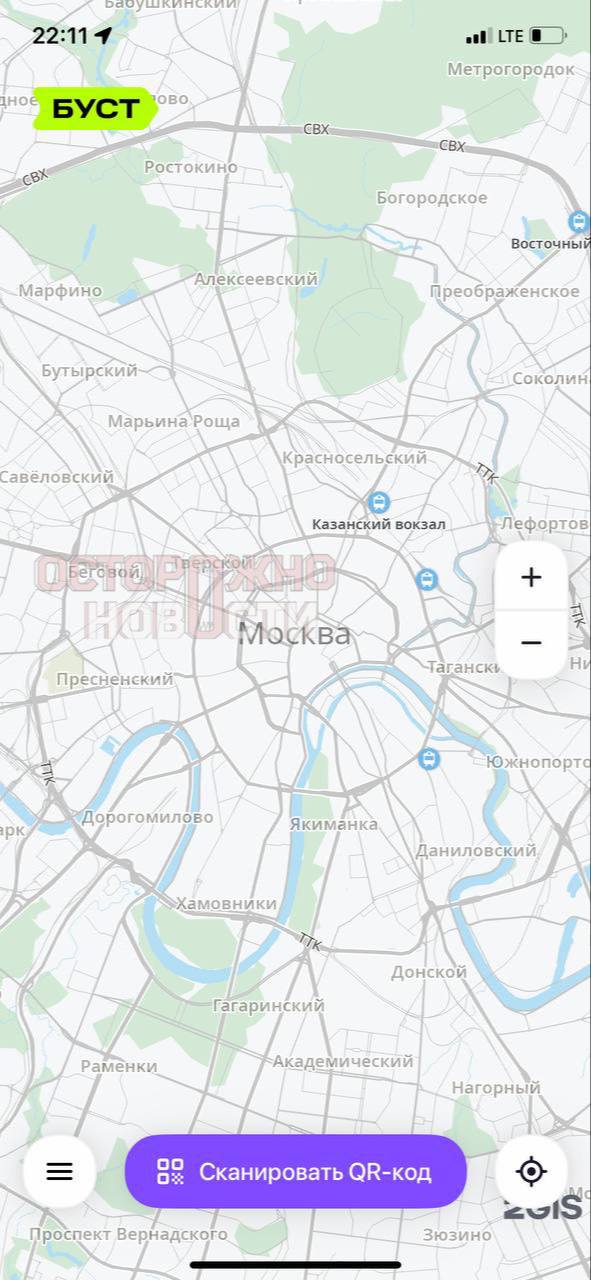Tap the Красносельский district label
This screenshot has width=591, height=1280.
[354, 457]
